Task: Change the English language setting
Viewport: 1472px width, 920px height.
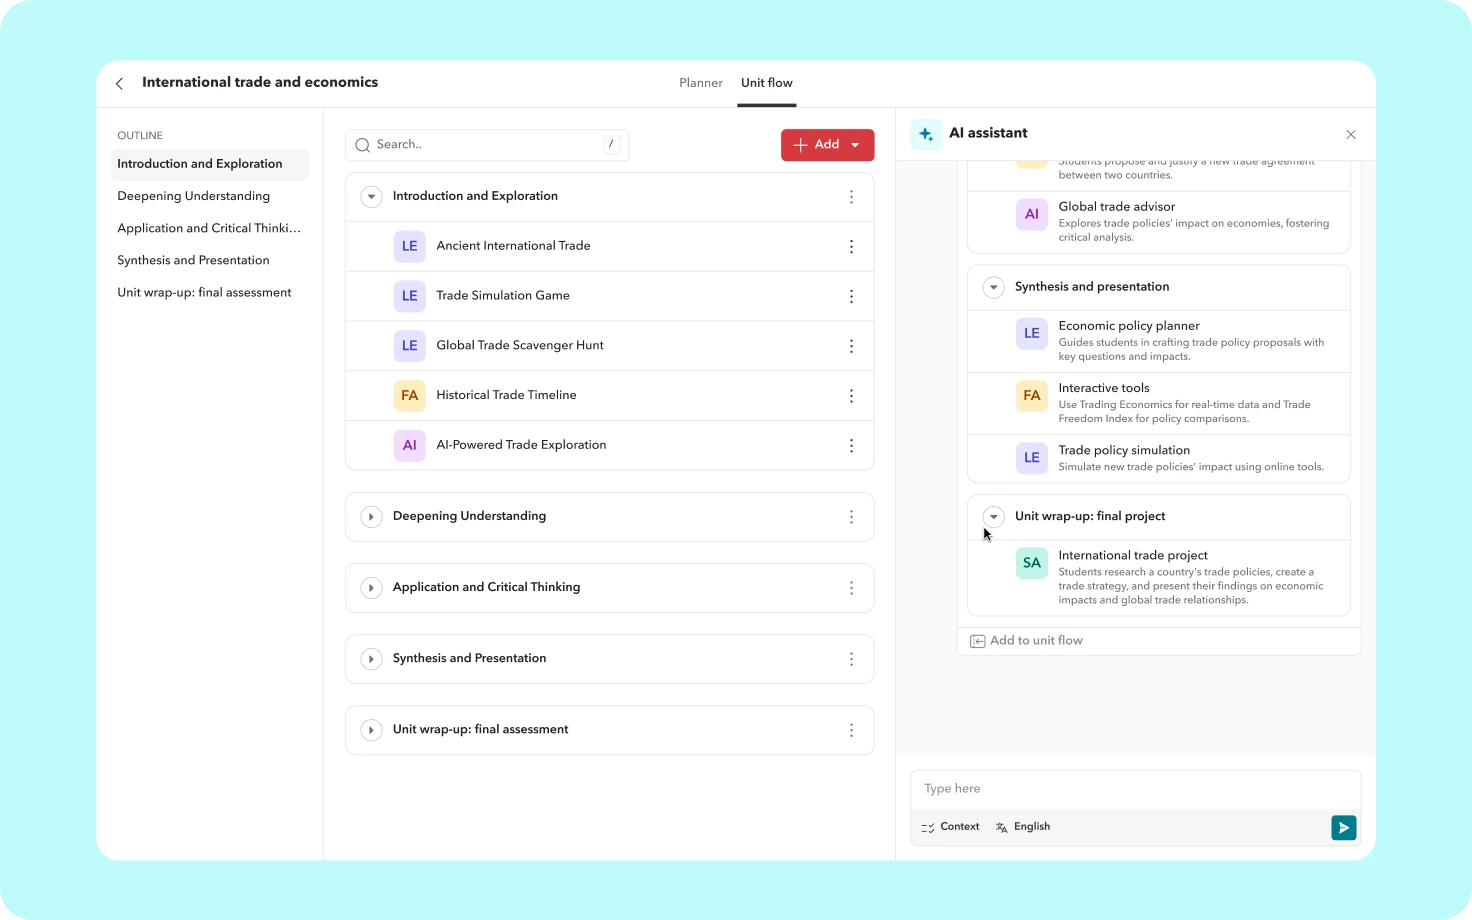Action: pos(1023,827)
